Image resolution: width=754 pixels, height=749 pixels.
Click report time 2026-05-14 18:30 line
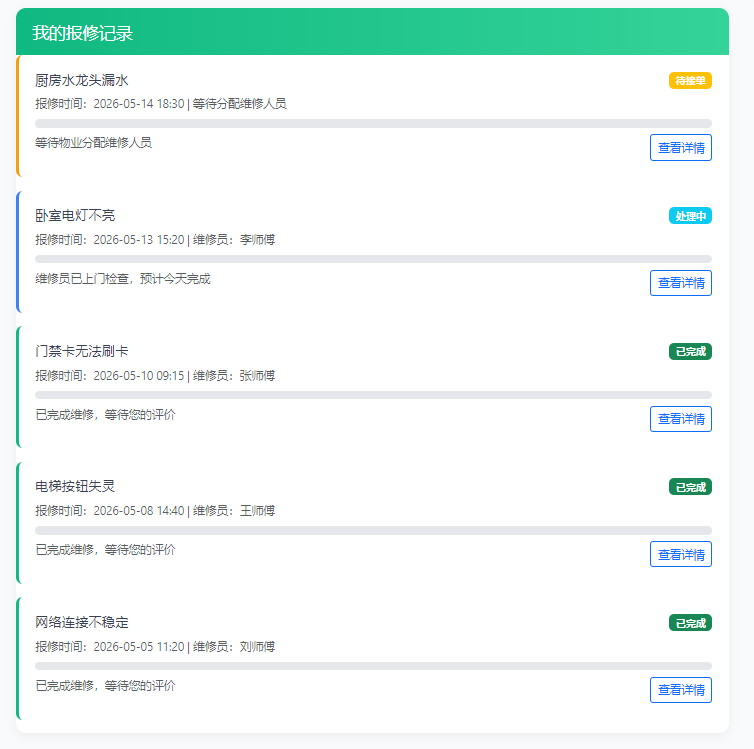(161, 104)
